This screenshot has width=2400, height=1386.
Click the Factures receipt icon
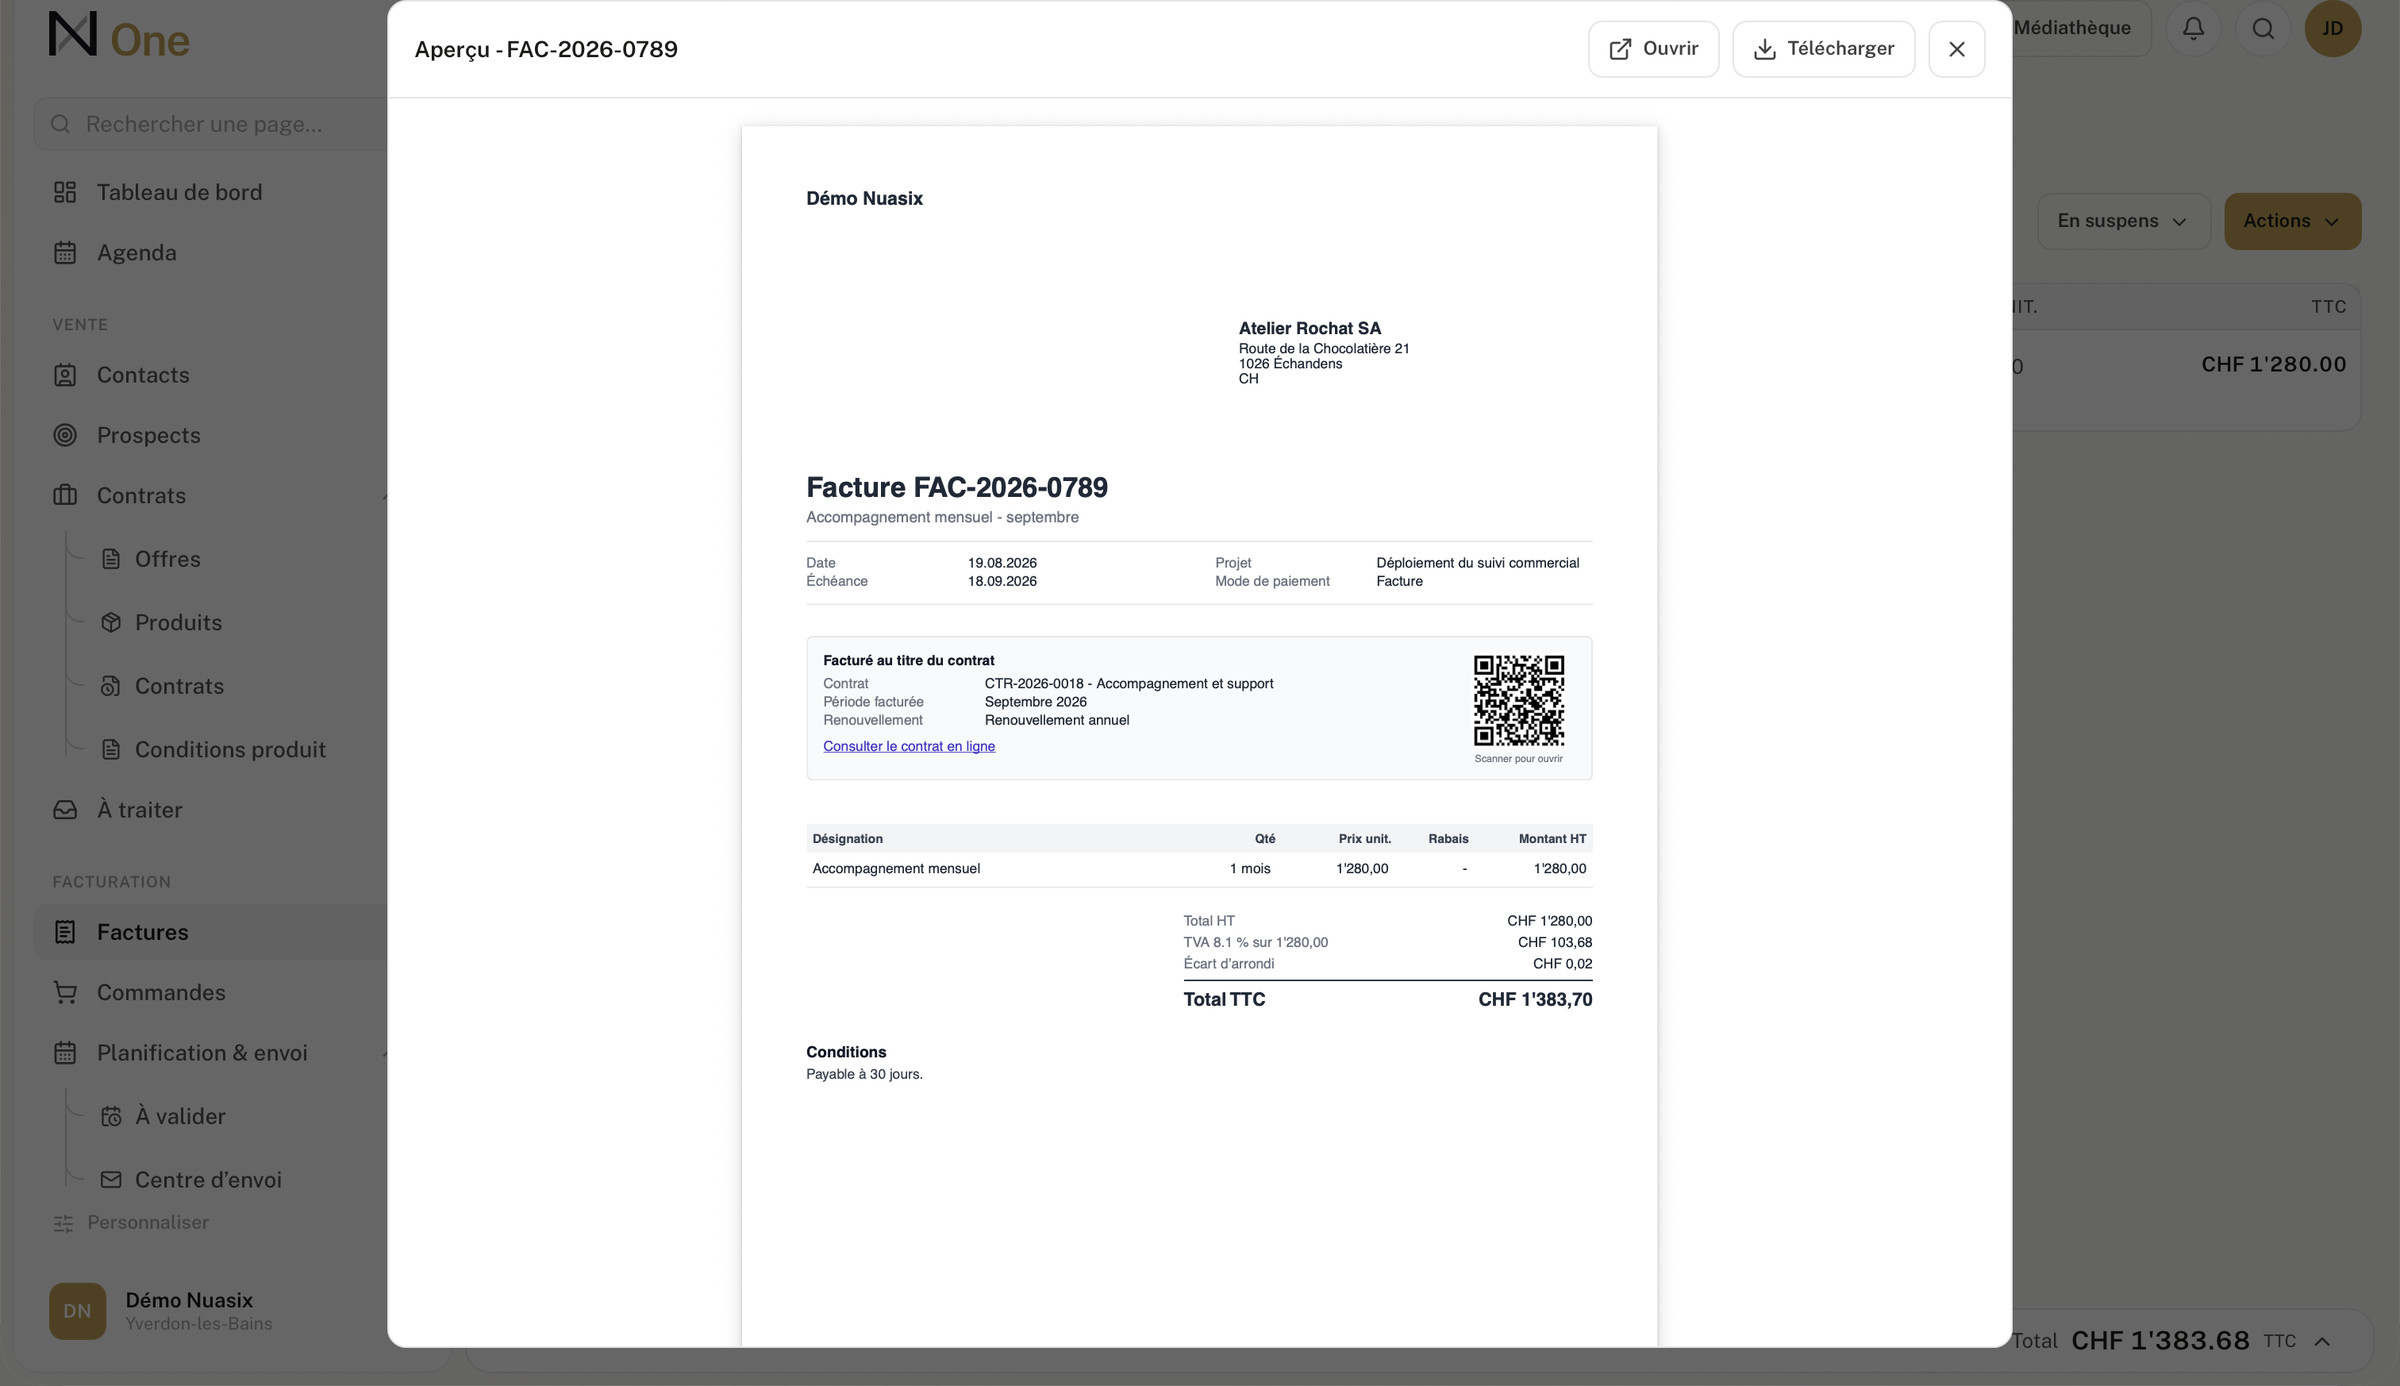point(65,932)
